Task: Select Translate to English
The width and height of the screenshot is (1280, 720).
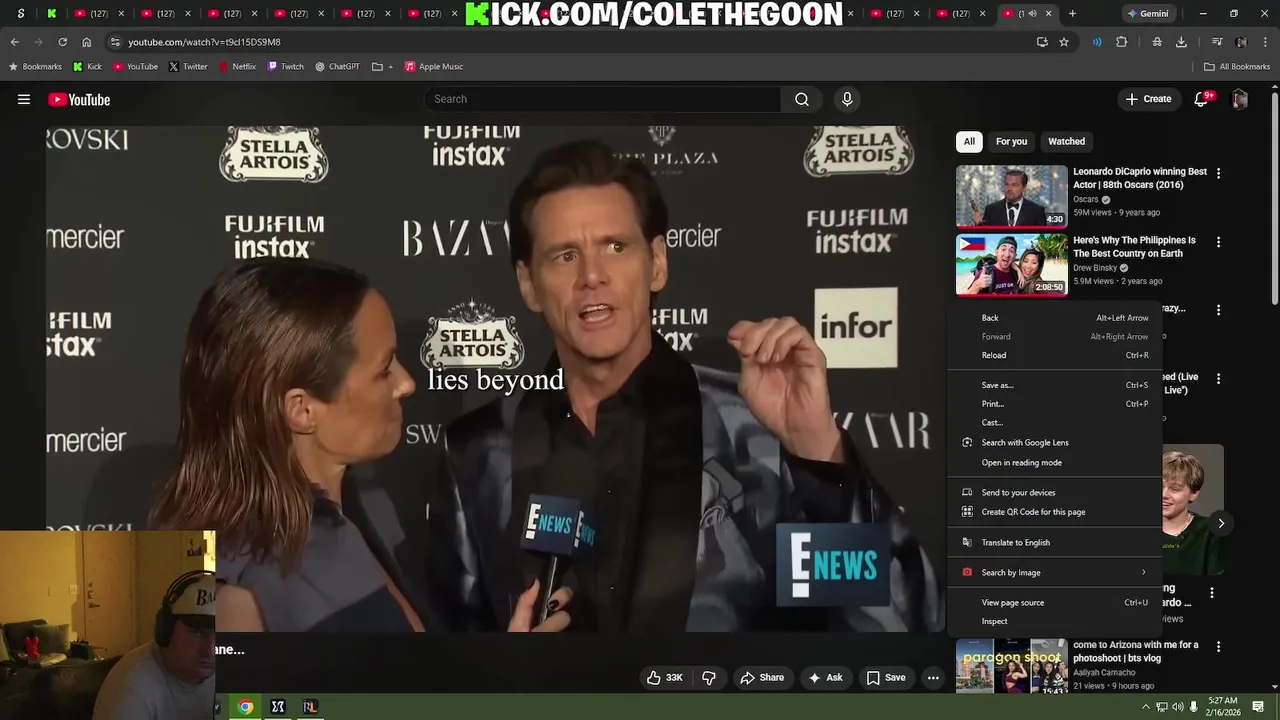Action: pos(1055,543)
